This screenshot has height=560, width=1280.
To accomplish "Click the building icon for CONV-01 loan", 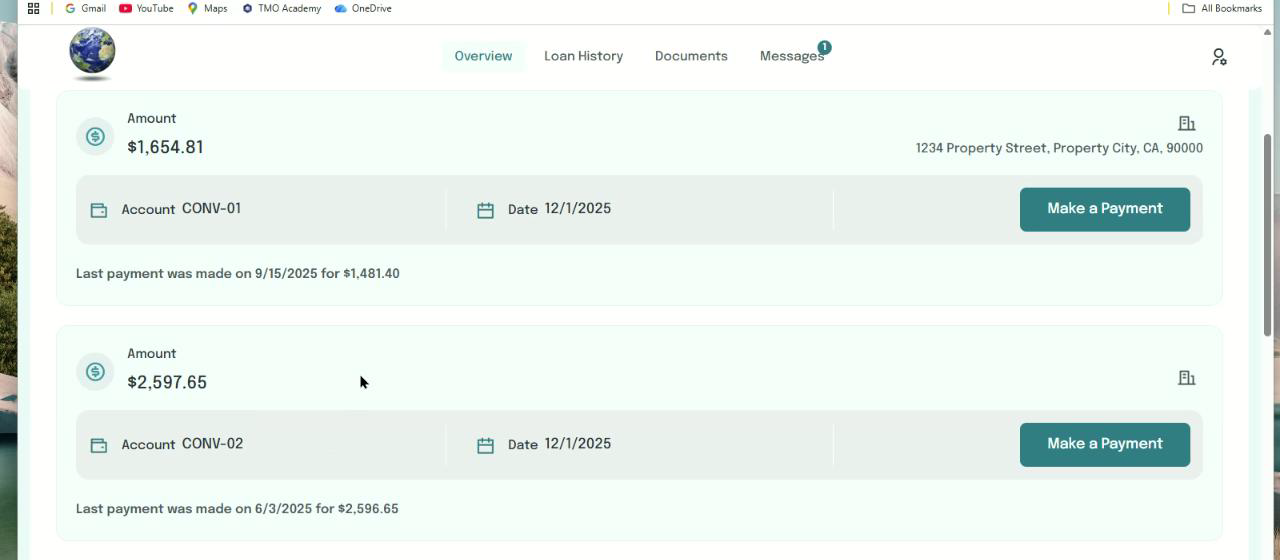I will tap(1186, 123).
